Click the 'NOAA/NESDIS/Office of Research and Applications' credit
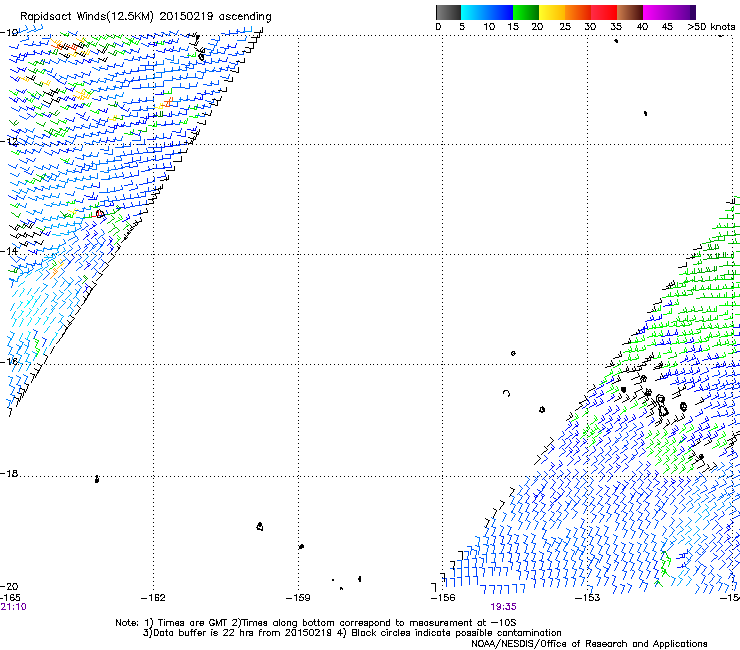The width and height of the screenshot is (740, 650). [x=589, y=644]
